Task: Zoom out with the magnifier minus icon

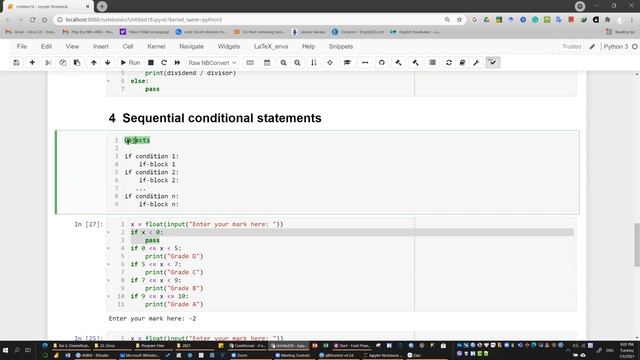Action: (297, 62)
